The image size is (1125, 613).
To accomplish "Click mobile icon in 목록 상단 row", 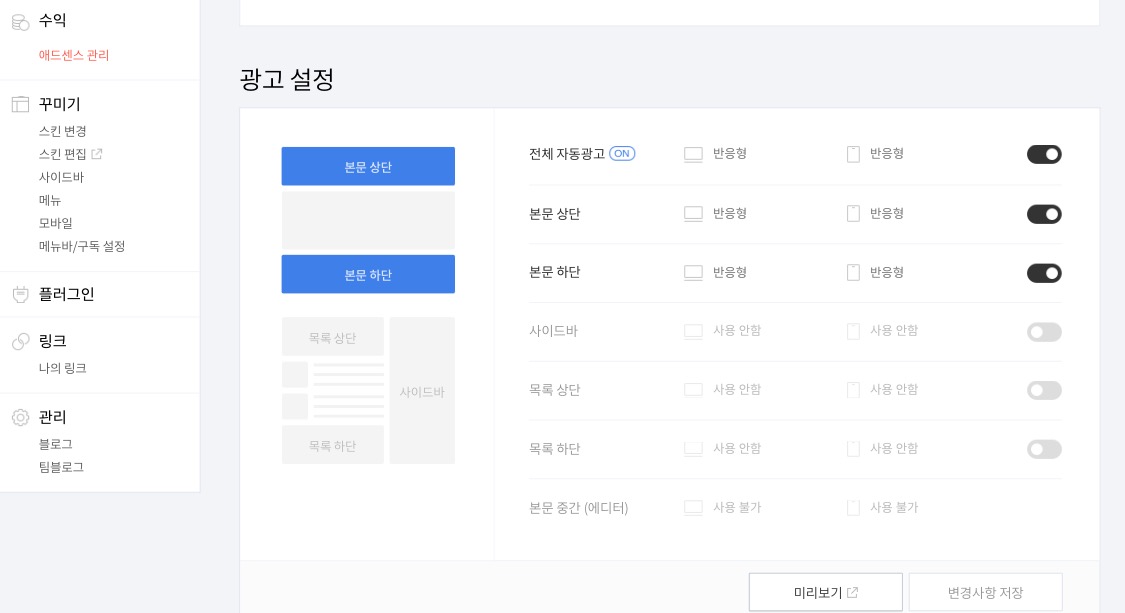I will 853,390.
